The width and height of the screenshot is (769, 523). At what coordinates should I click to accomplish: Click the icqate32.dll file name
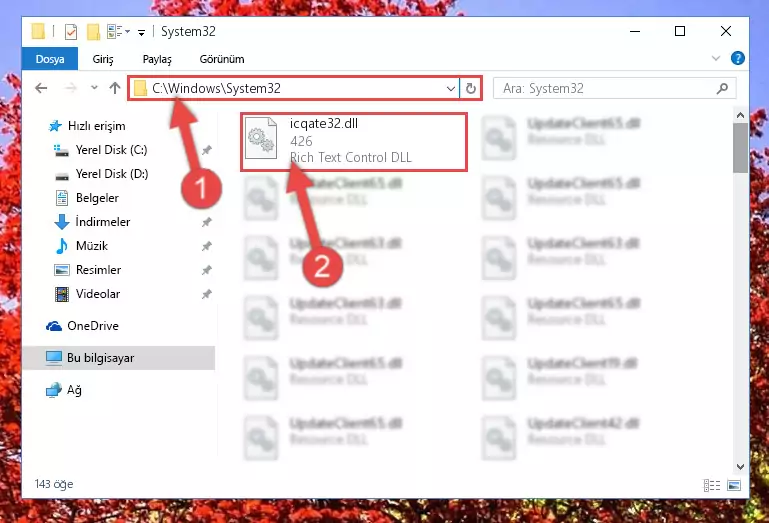(324, 124)
